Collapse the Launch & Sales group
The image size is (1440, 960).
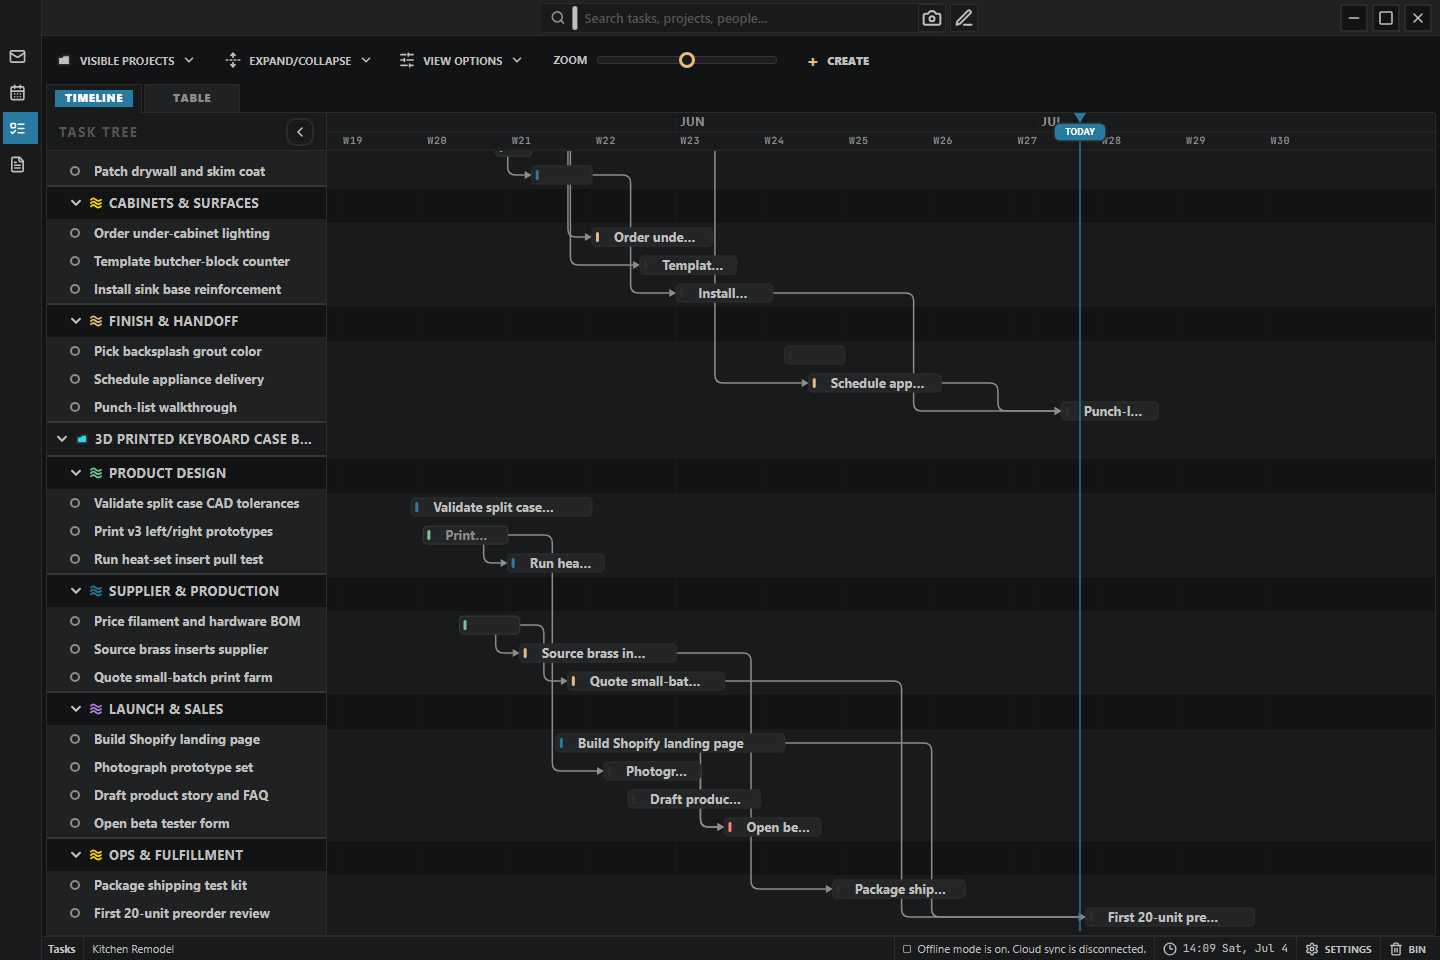(76, 709)
